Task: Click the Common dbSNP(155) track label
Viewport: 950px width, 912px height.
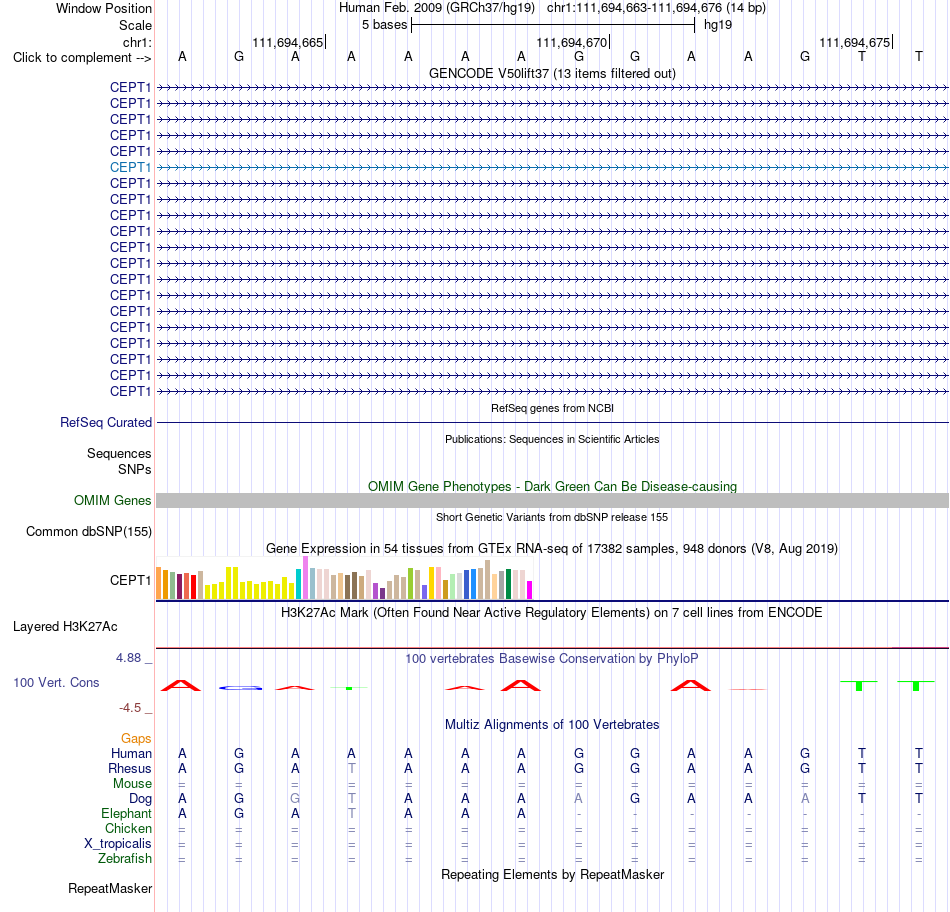Action: [89, 531]
